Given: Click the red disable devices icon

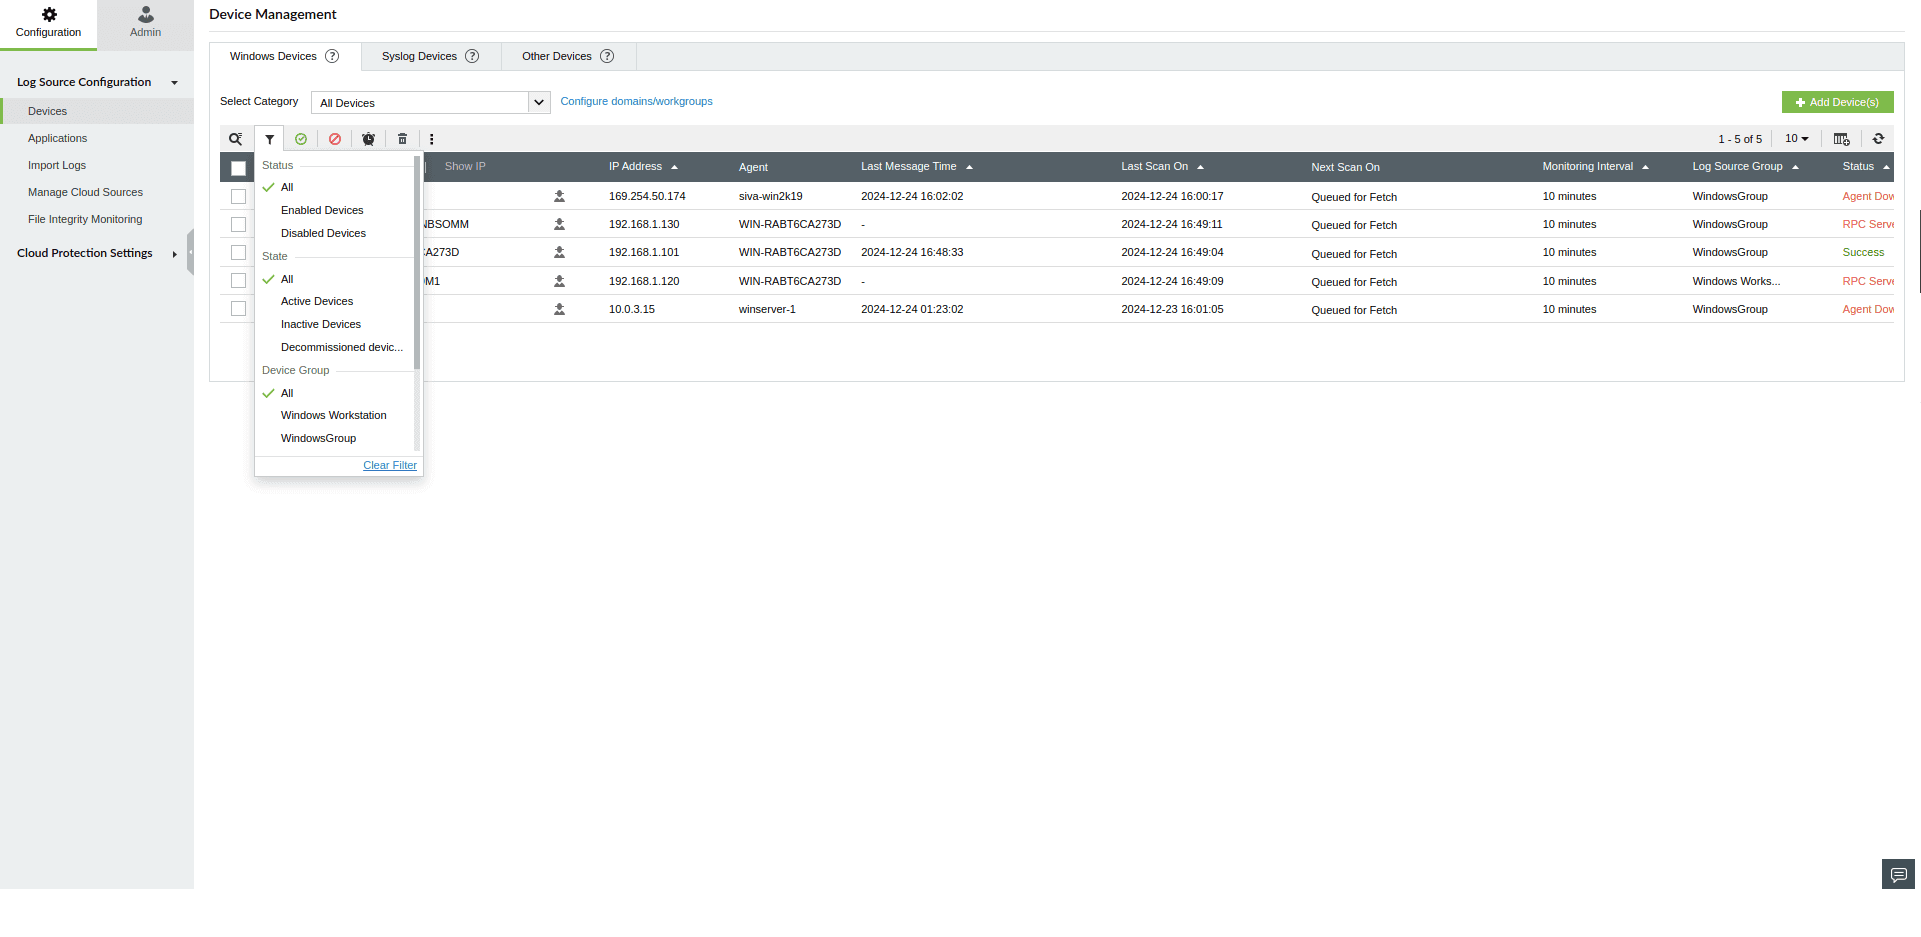Looking at the screenshot, I should pos(334,139).
